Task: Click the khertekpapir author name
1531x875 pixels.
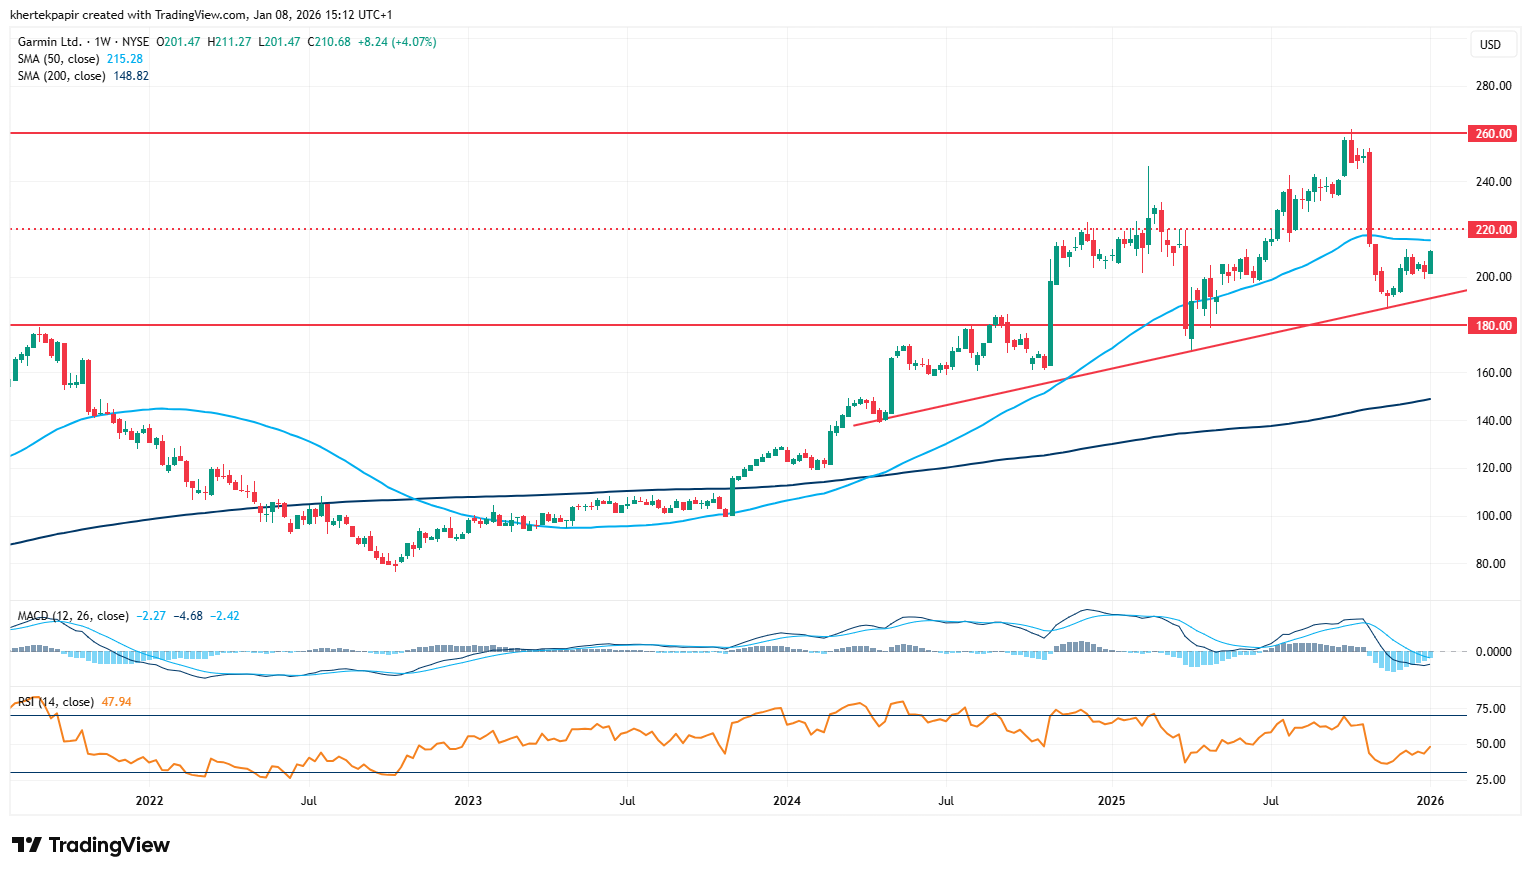Action: coord(45,15)
